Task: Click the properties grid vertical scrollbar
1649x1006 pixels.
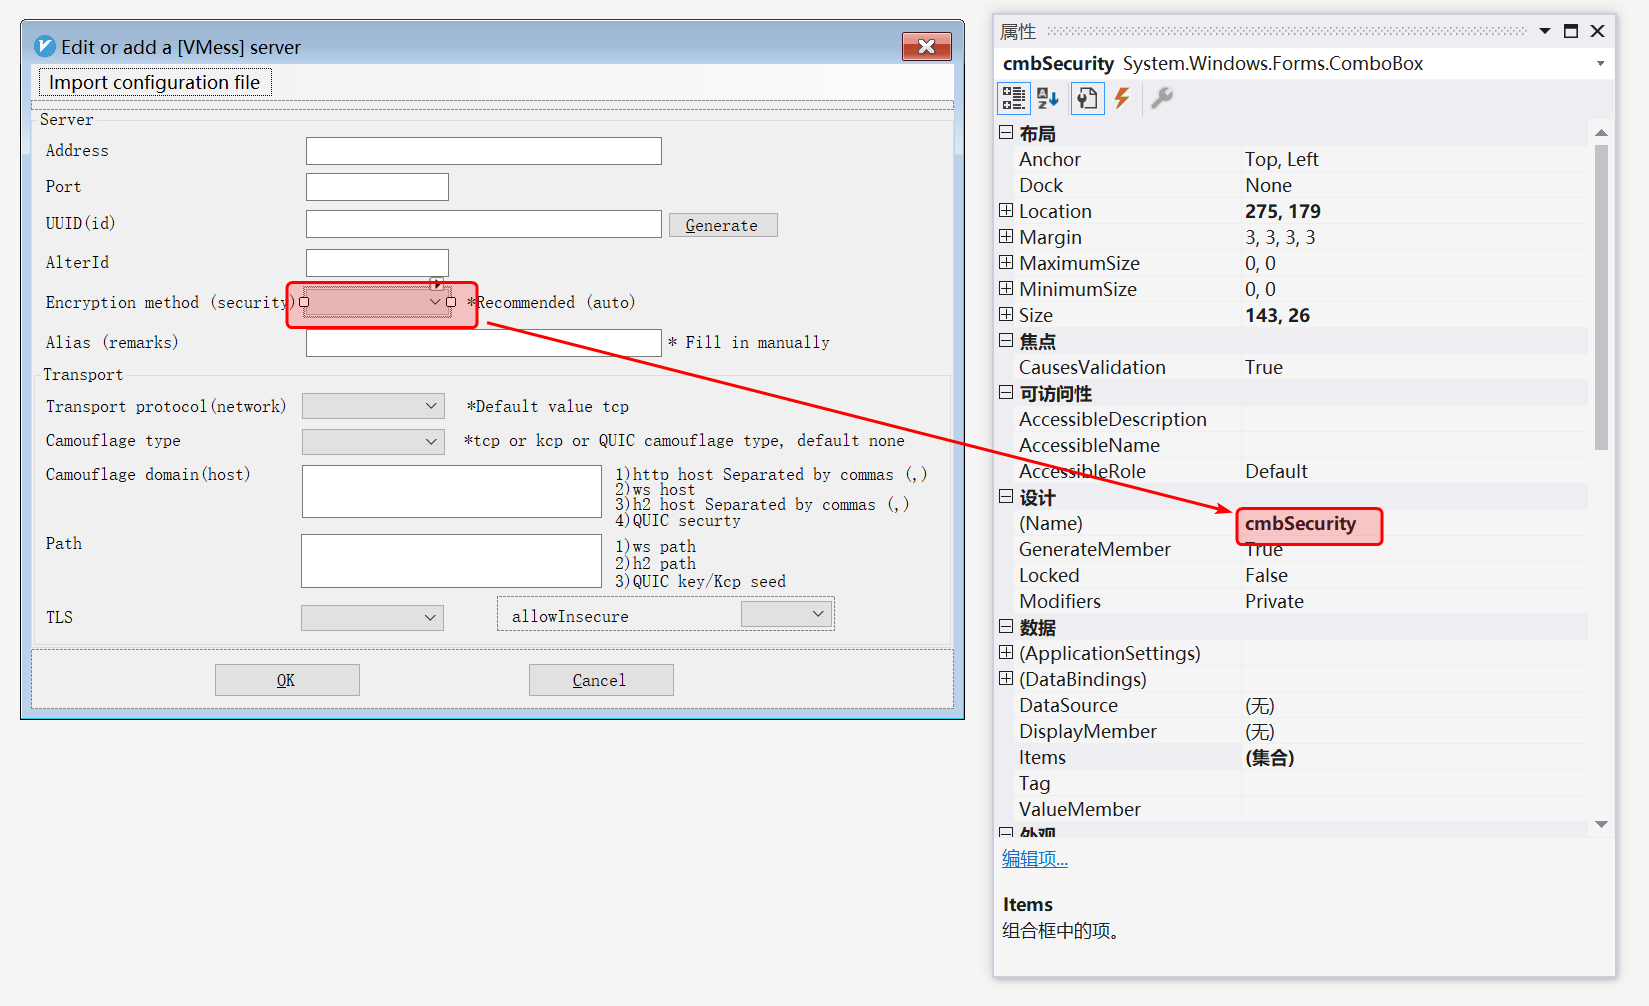Action: click(1601, 300)
